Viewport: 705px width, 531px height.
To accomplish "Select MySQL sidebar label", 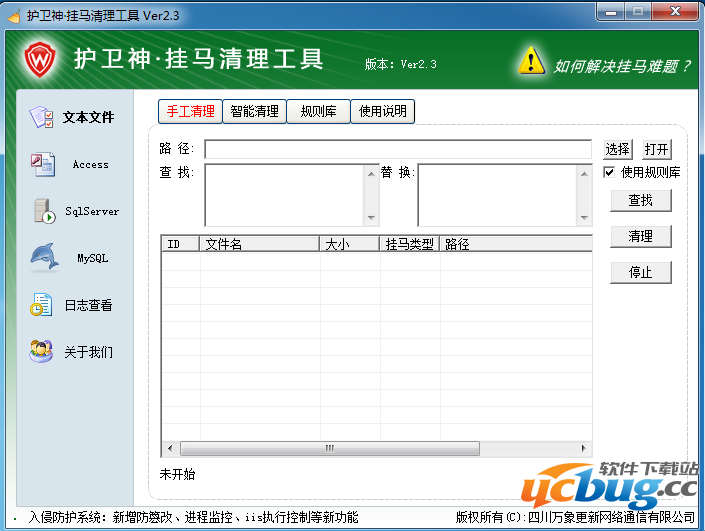I will point(93,258).
